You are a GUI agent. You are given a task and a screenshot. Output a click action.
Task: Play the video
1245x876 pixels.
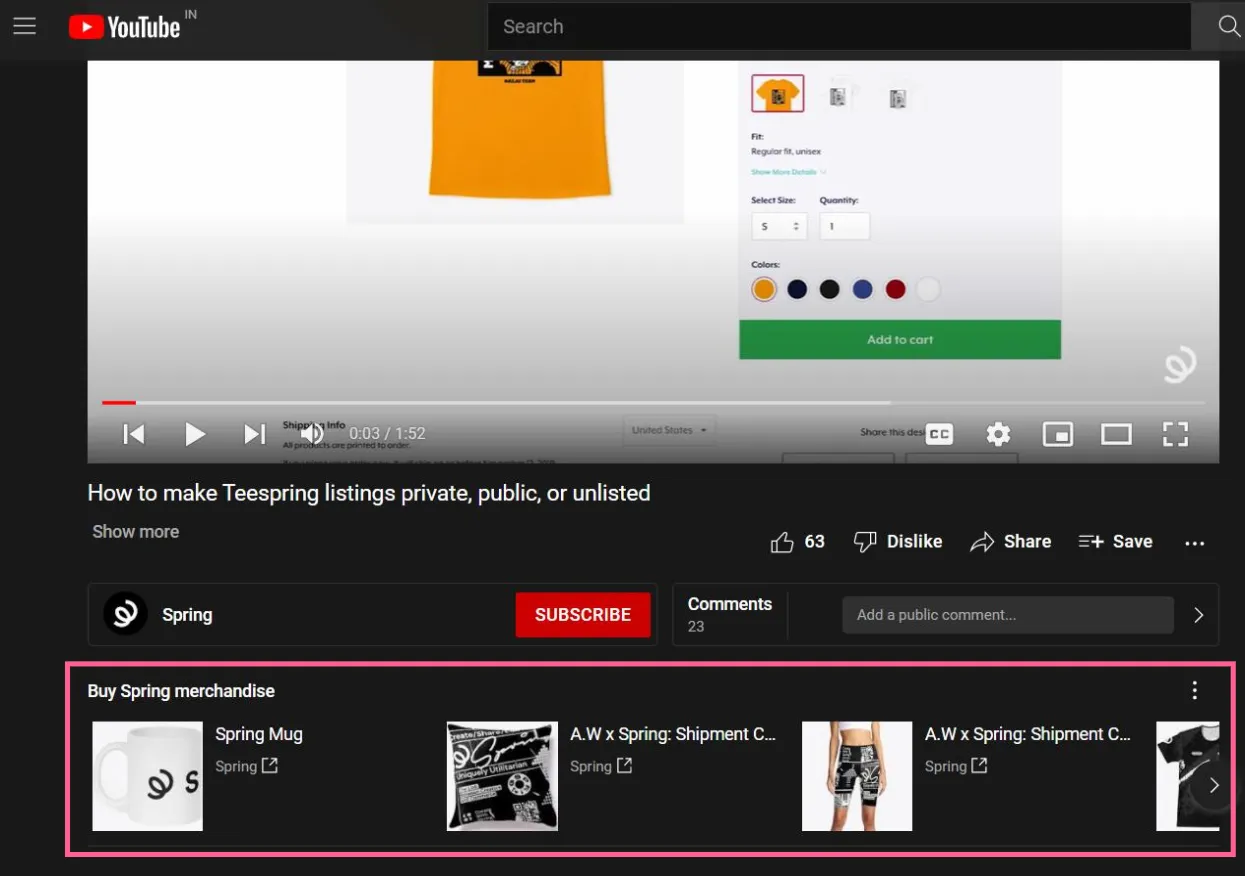[x=195, y=434]
